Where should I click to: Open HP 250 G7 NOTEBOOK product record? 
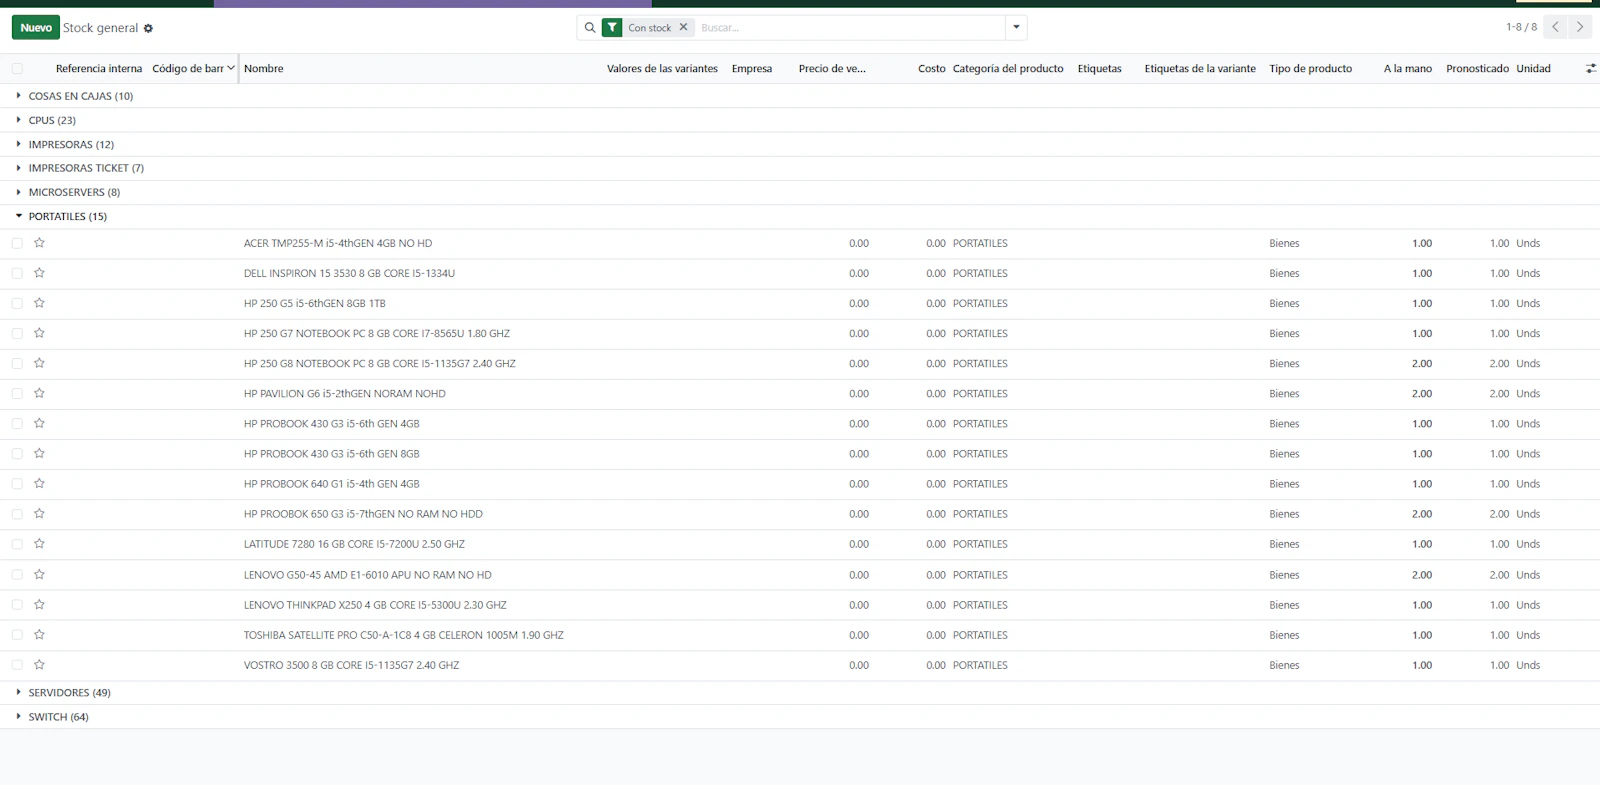click(377, 333)
